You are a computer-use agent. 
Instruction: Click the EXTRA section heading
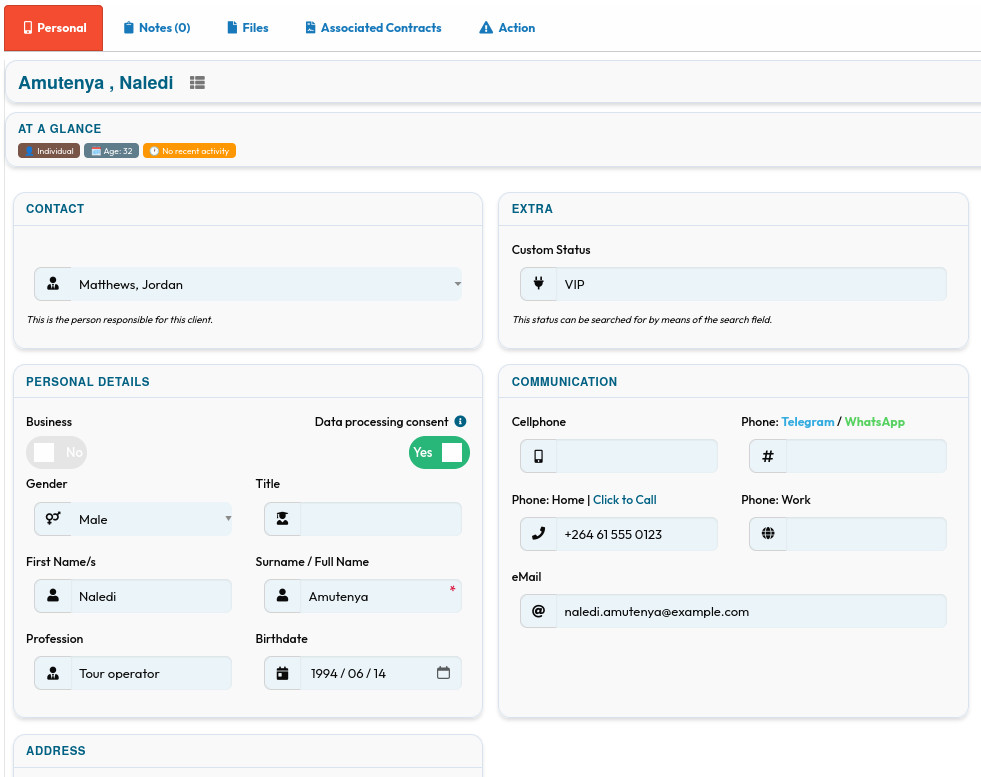(x=532, y=208)
